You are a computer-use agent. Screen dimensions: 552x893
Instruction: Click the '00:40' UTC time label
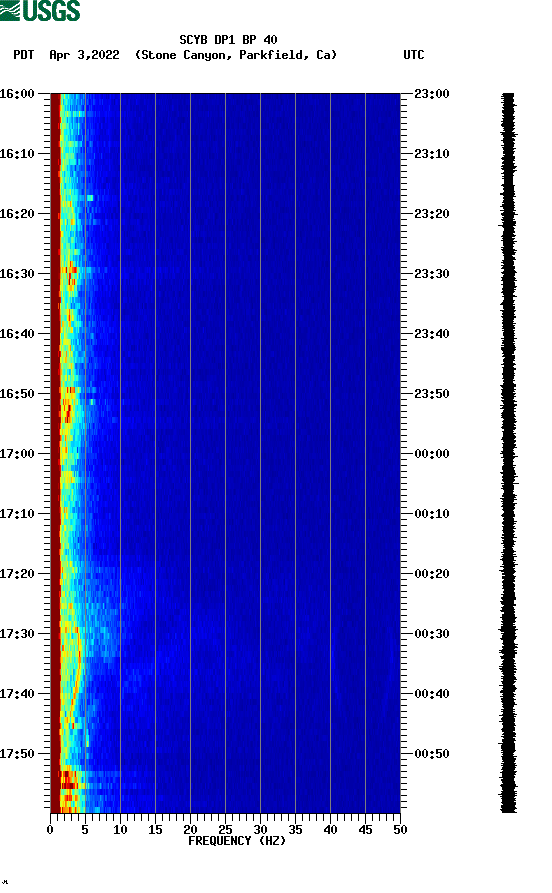coord(432,694)
